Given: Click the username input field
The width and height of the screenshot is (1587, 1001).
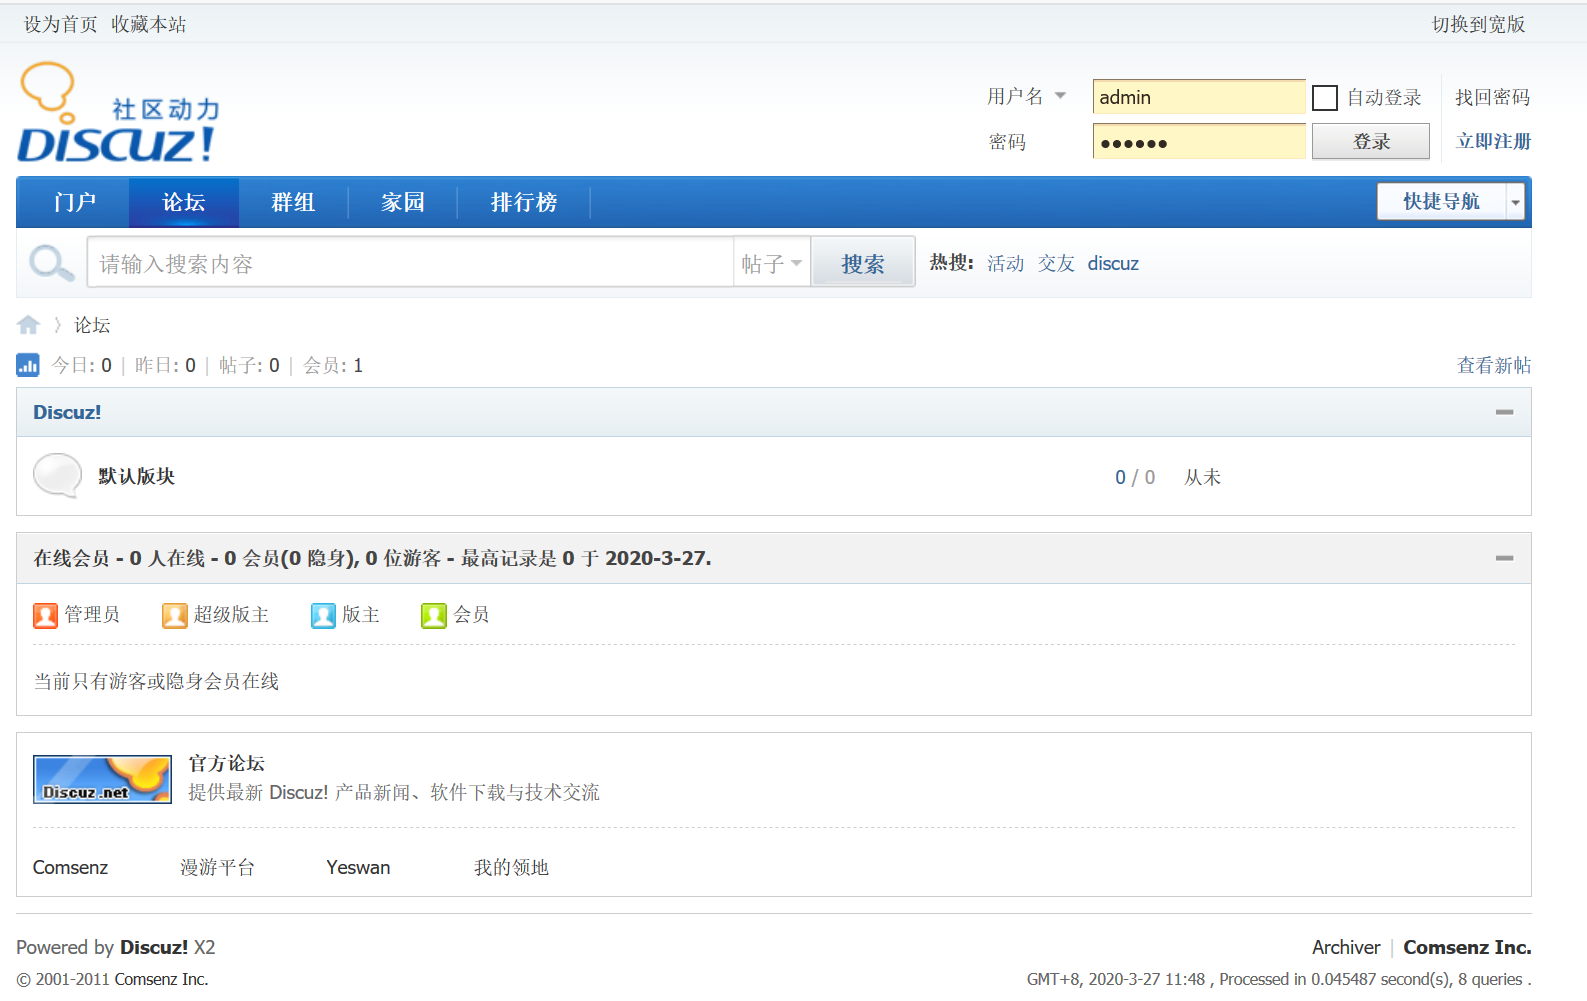Looking at the screenshot, I should point(1199,97).
